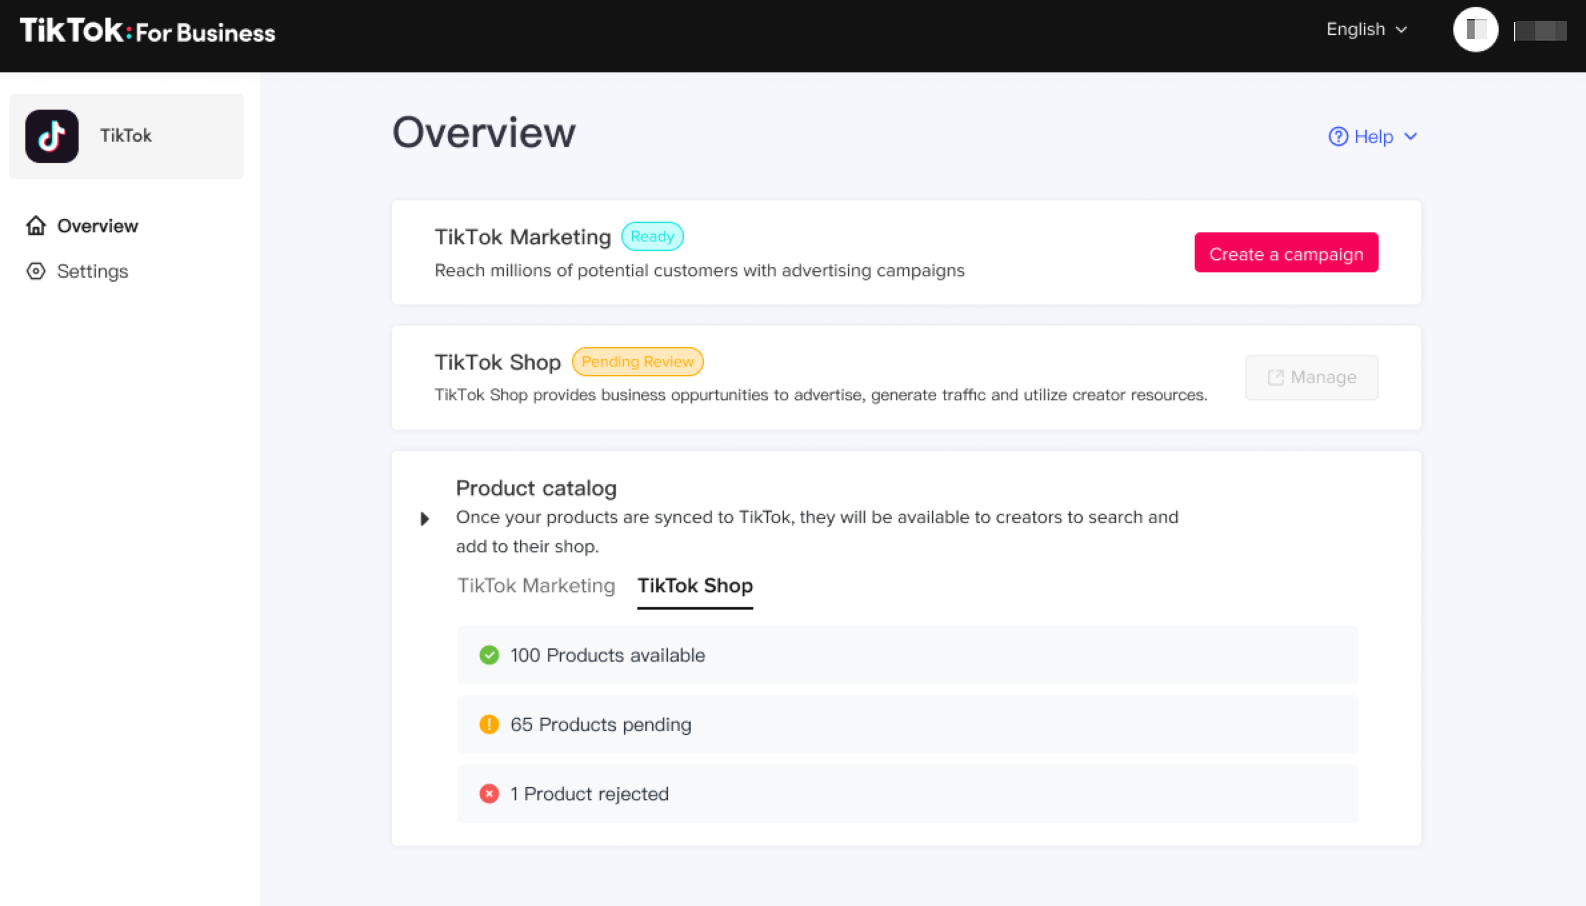Click Create a campaign button

click(1286, 253)
